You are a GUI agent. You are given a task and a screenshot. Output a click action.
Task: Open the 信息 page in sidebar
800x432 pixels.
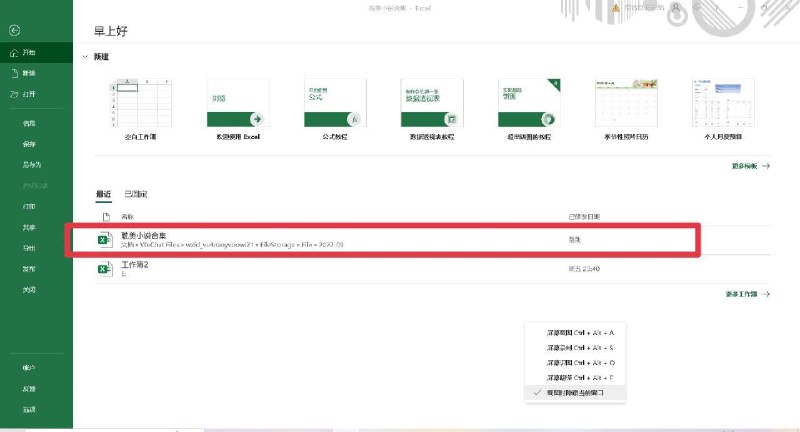pos(29,123)
